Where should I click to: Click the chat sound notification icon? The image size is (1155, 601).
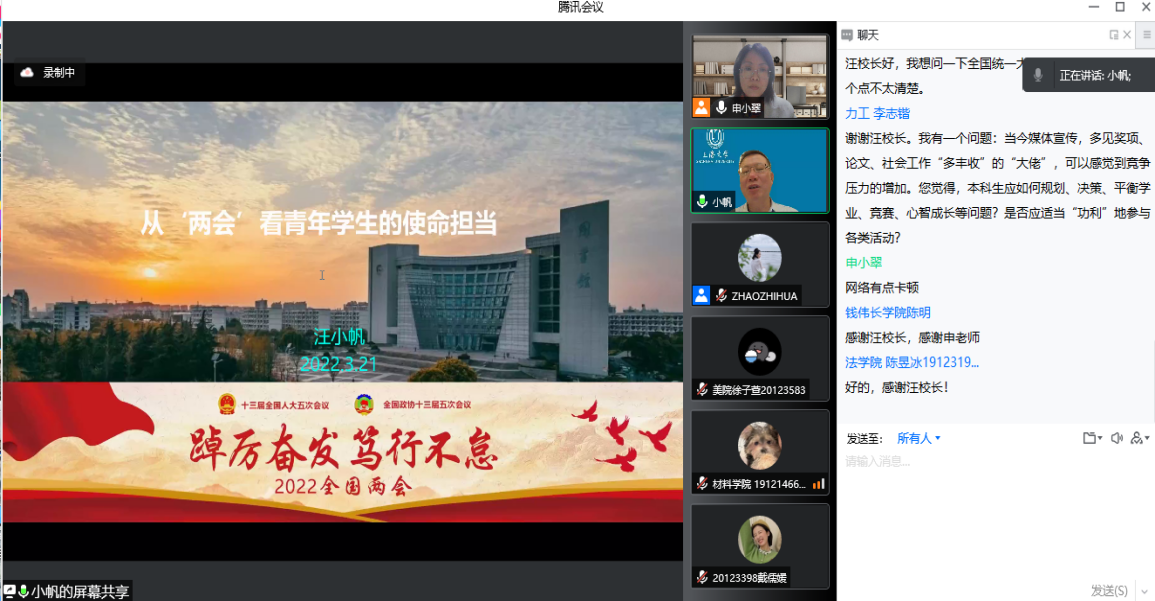click(x=1116, y=438)
